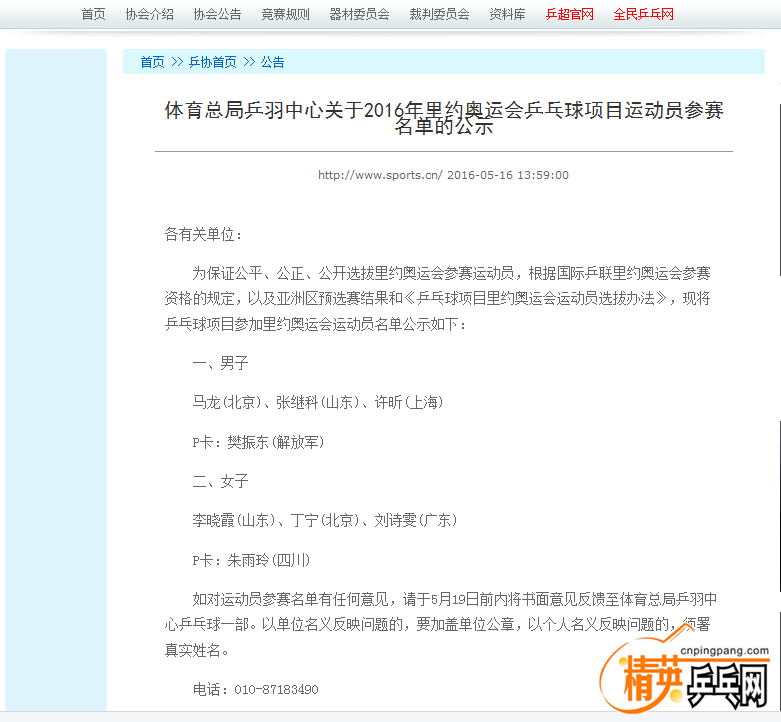The width and height of the screenshot is (781, 722).
Task: Click the heading 一、男子
Action: tap(220, 363)
